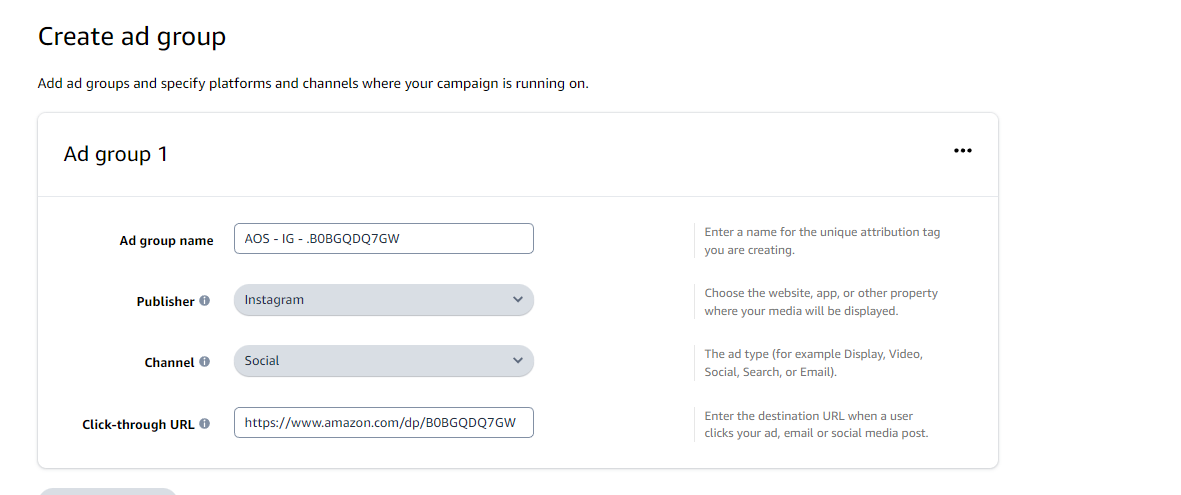Focus the Ad group name text field
Image resolution: width=1181 pixels, height=495 pixels.
(x=384, y=239)
